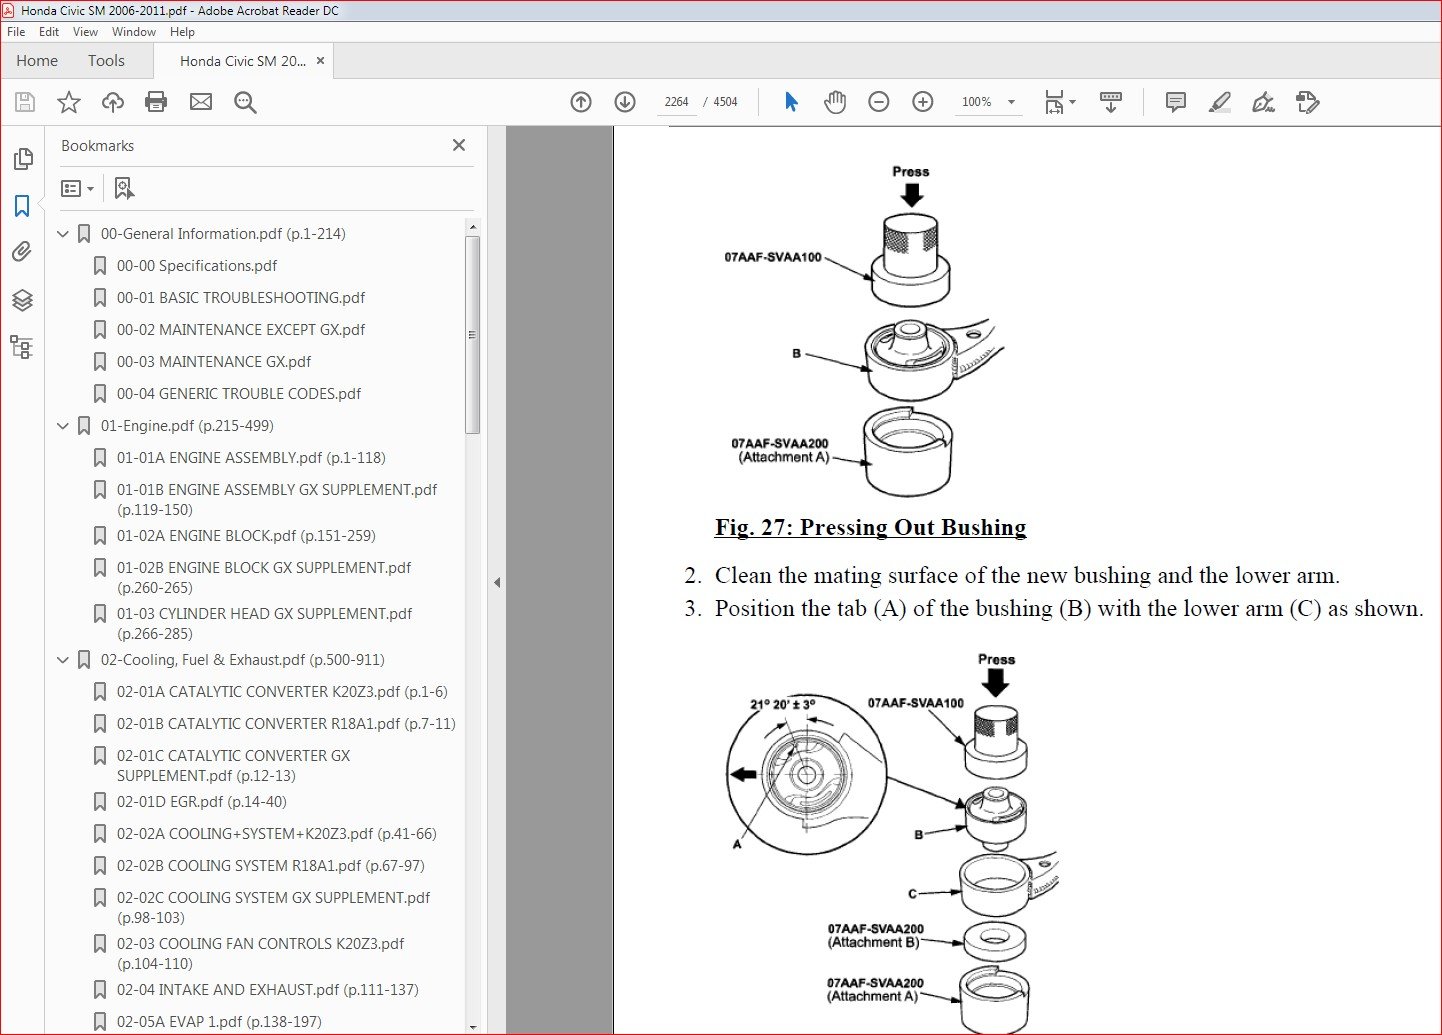The width and height of the screenshot is (1442, 1035).
Task: Open the Find text magnifier icon
Action: pos(245,102)
